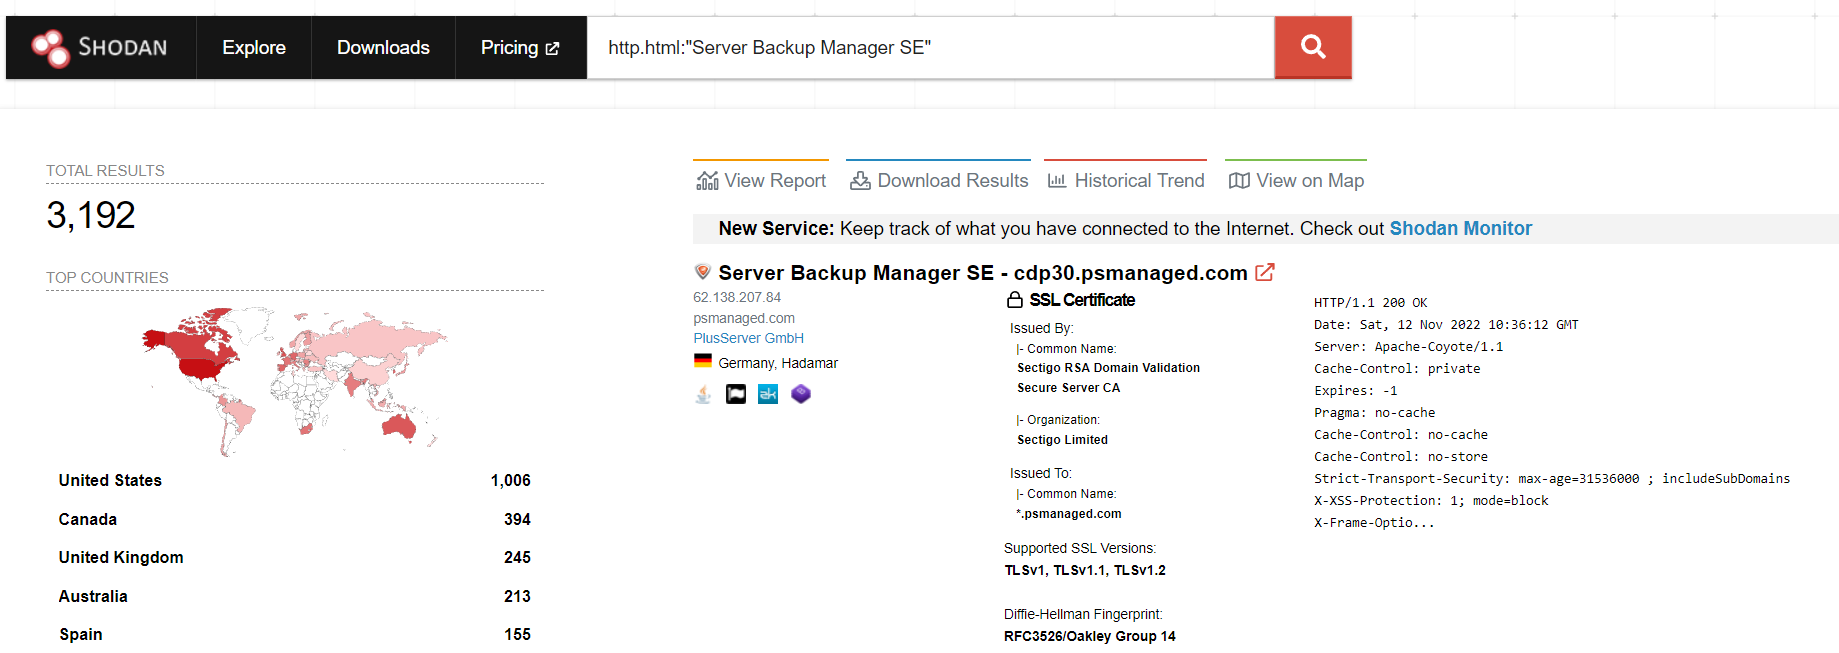Open the result via the red external link icon
The image size is (1839, 653).
tap(1265, 272)
